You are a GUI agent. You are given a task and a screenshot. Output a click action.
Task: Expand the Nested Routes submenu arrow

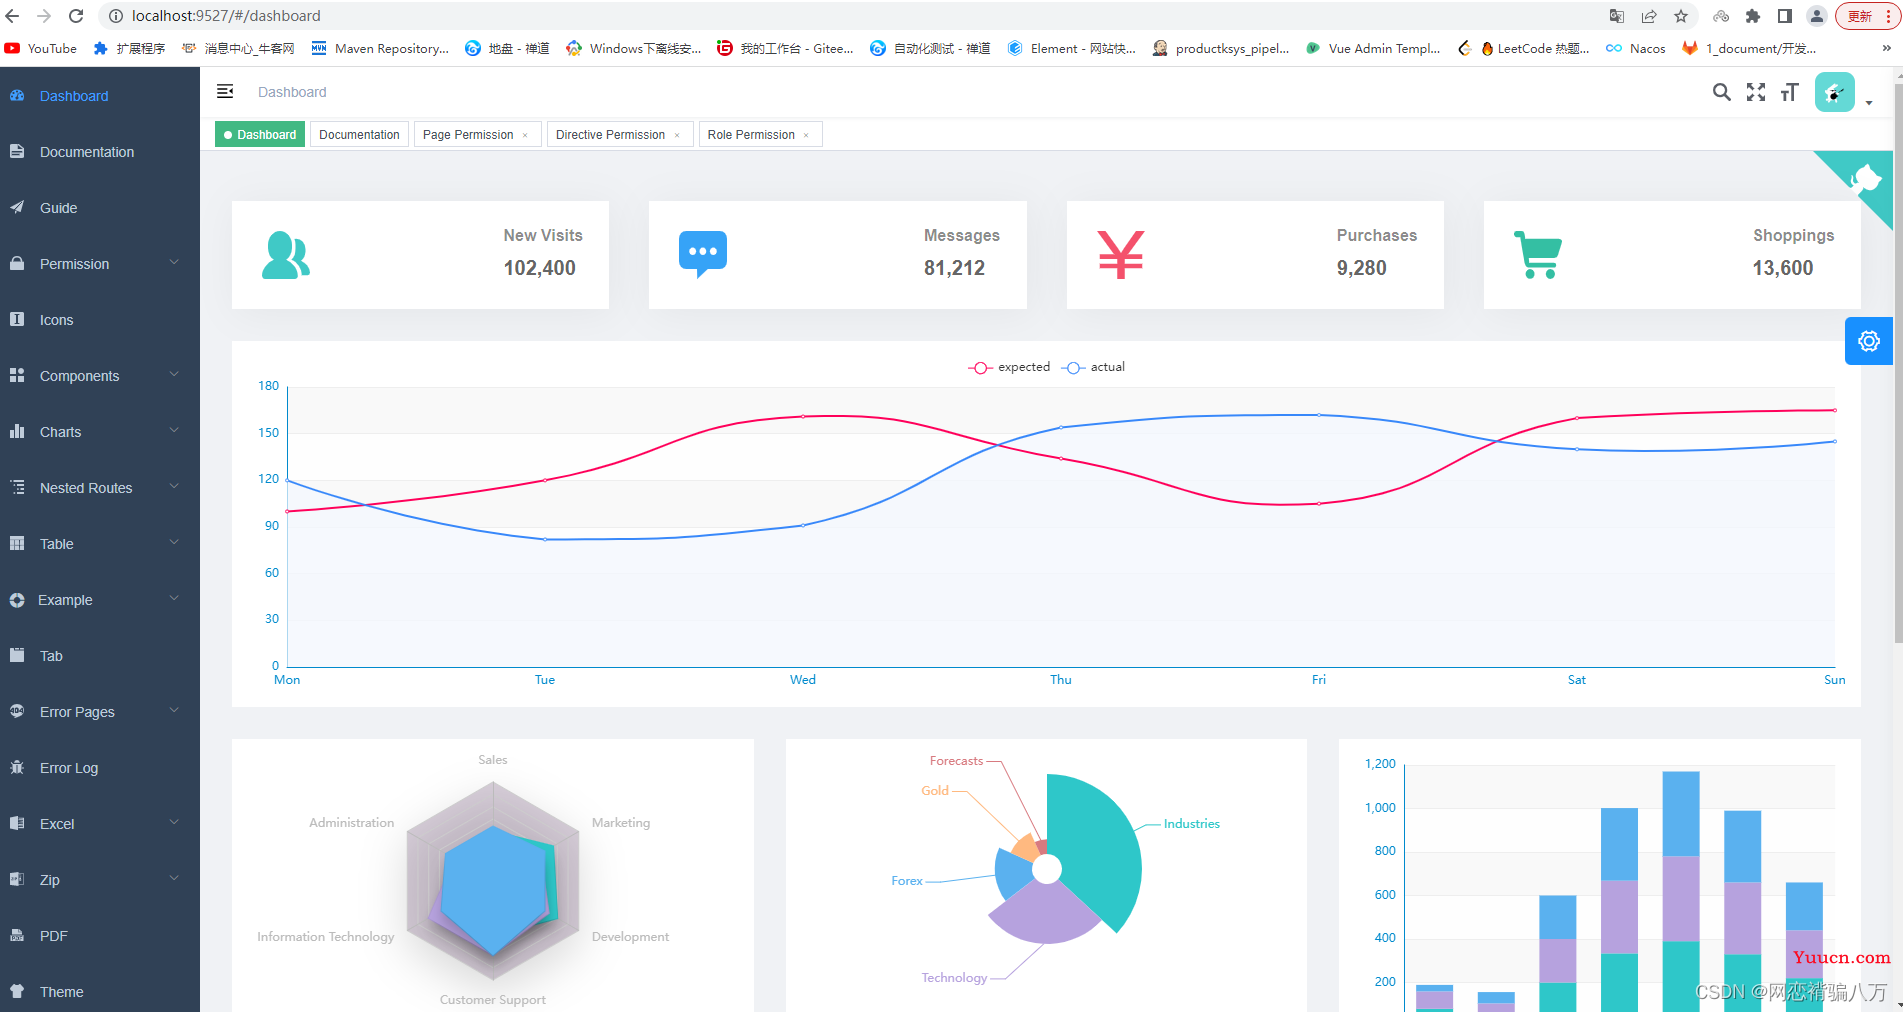(x=174, y=486)
